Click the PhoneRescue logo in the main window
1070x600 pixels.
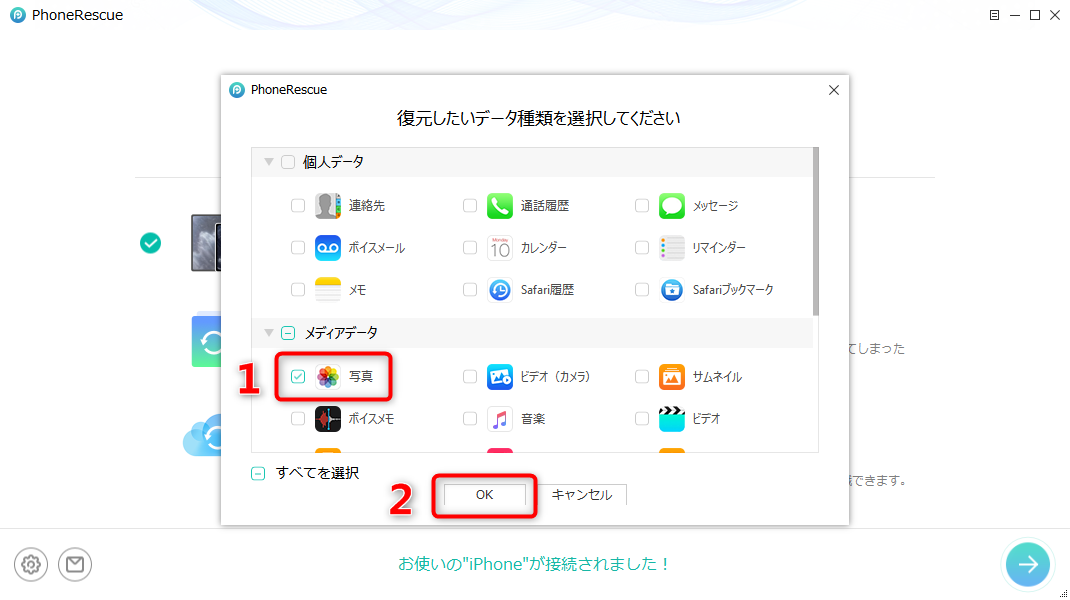tap(18, 15)
